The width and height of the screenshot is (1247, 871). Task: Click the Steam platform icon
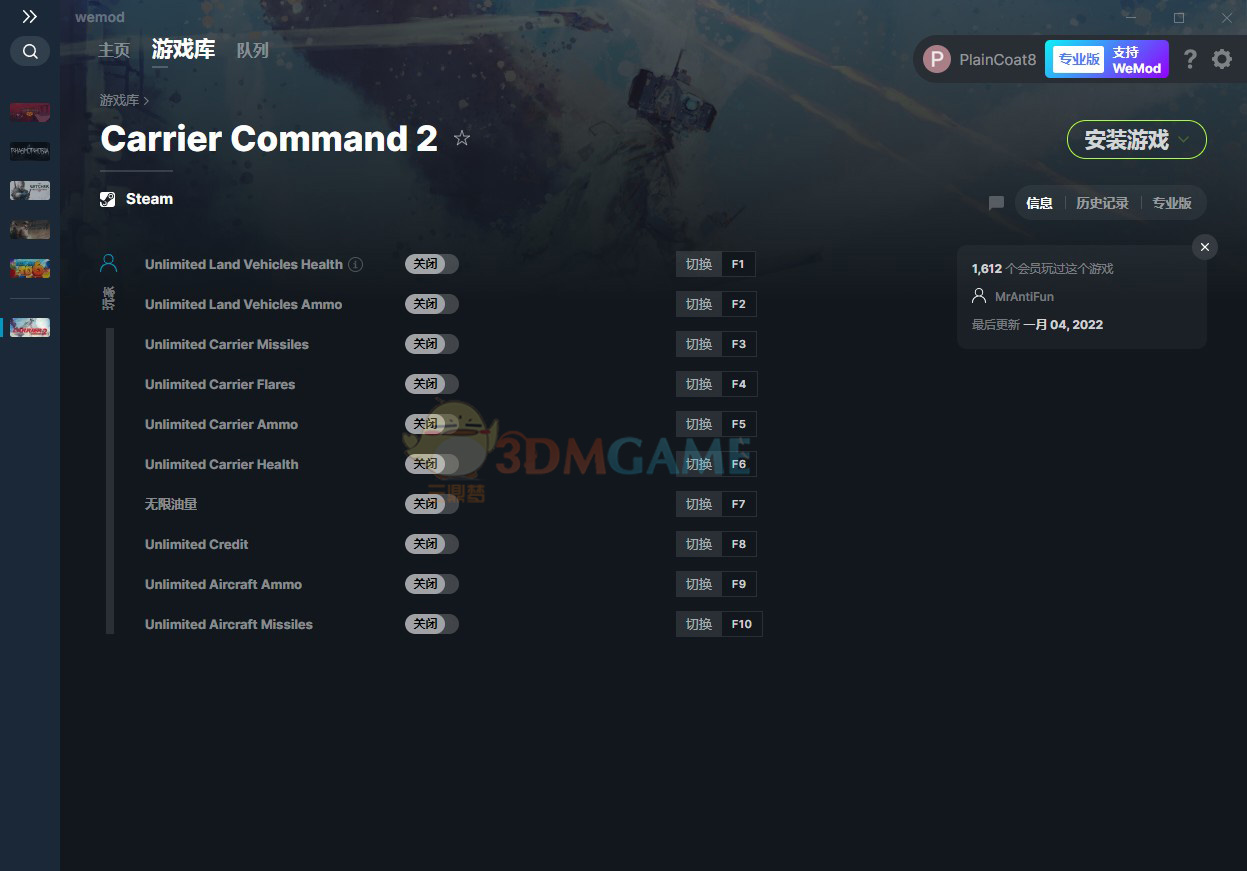(x=107, y=199)
